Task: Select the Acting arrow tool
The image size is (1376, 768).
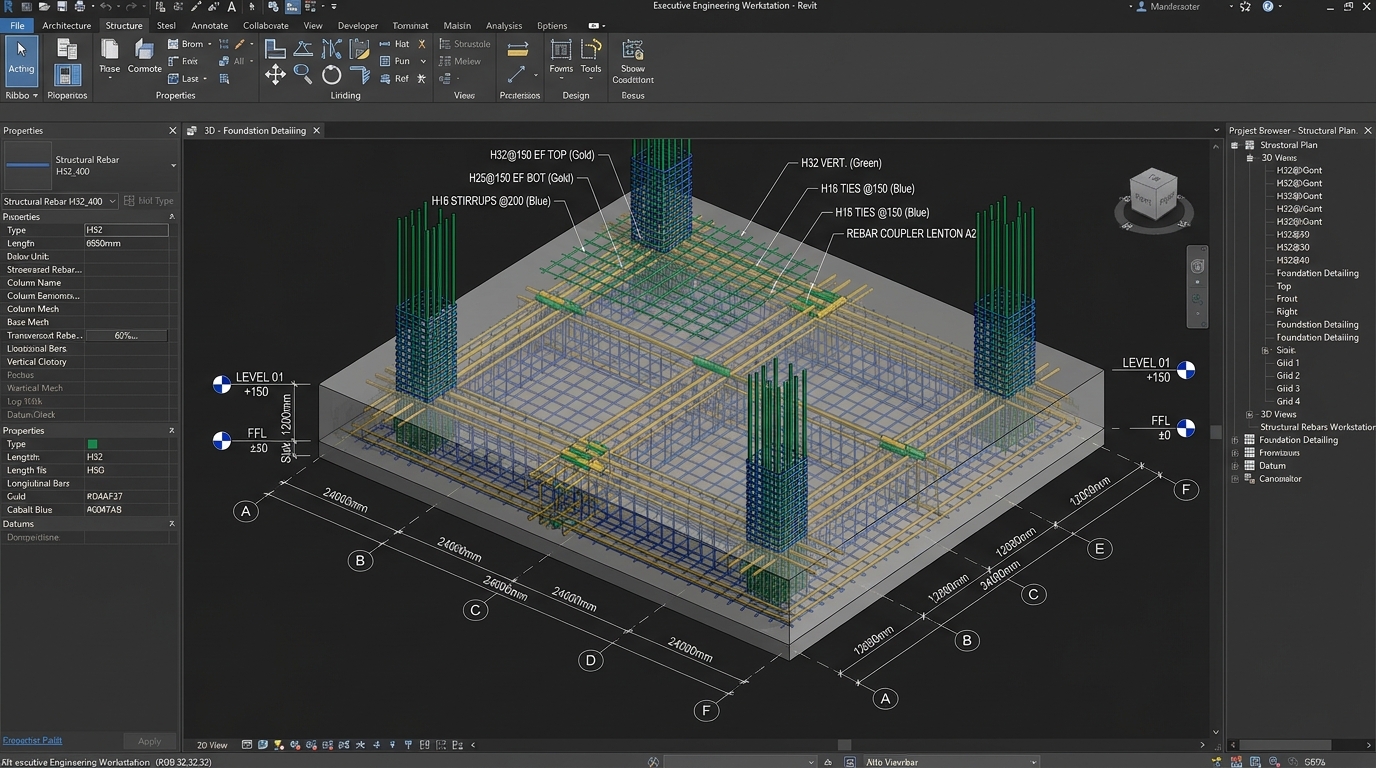Action: [21, 61]
